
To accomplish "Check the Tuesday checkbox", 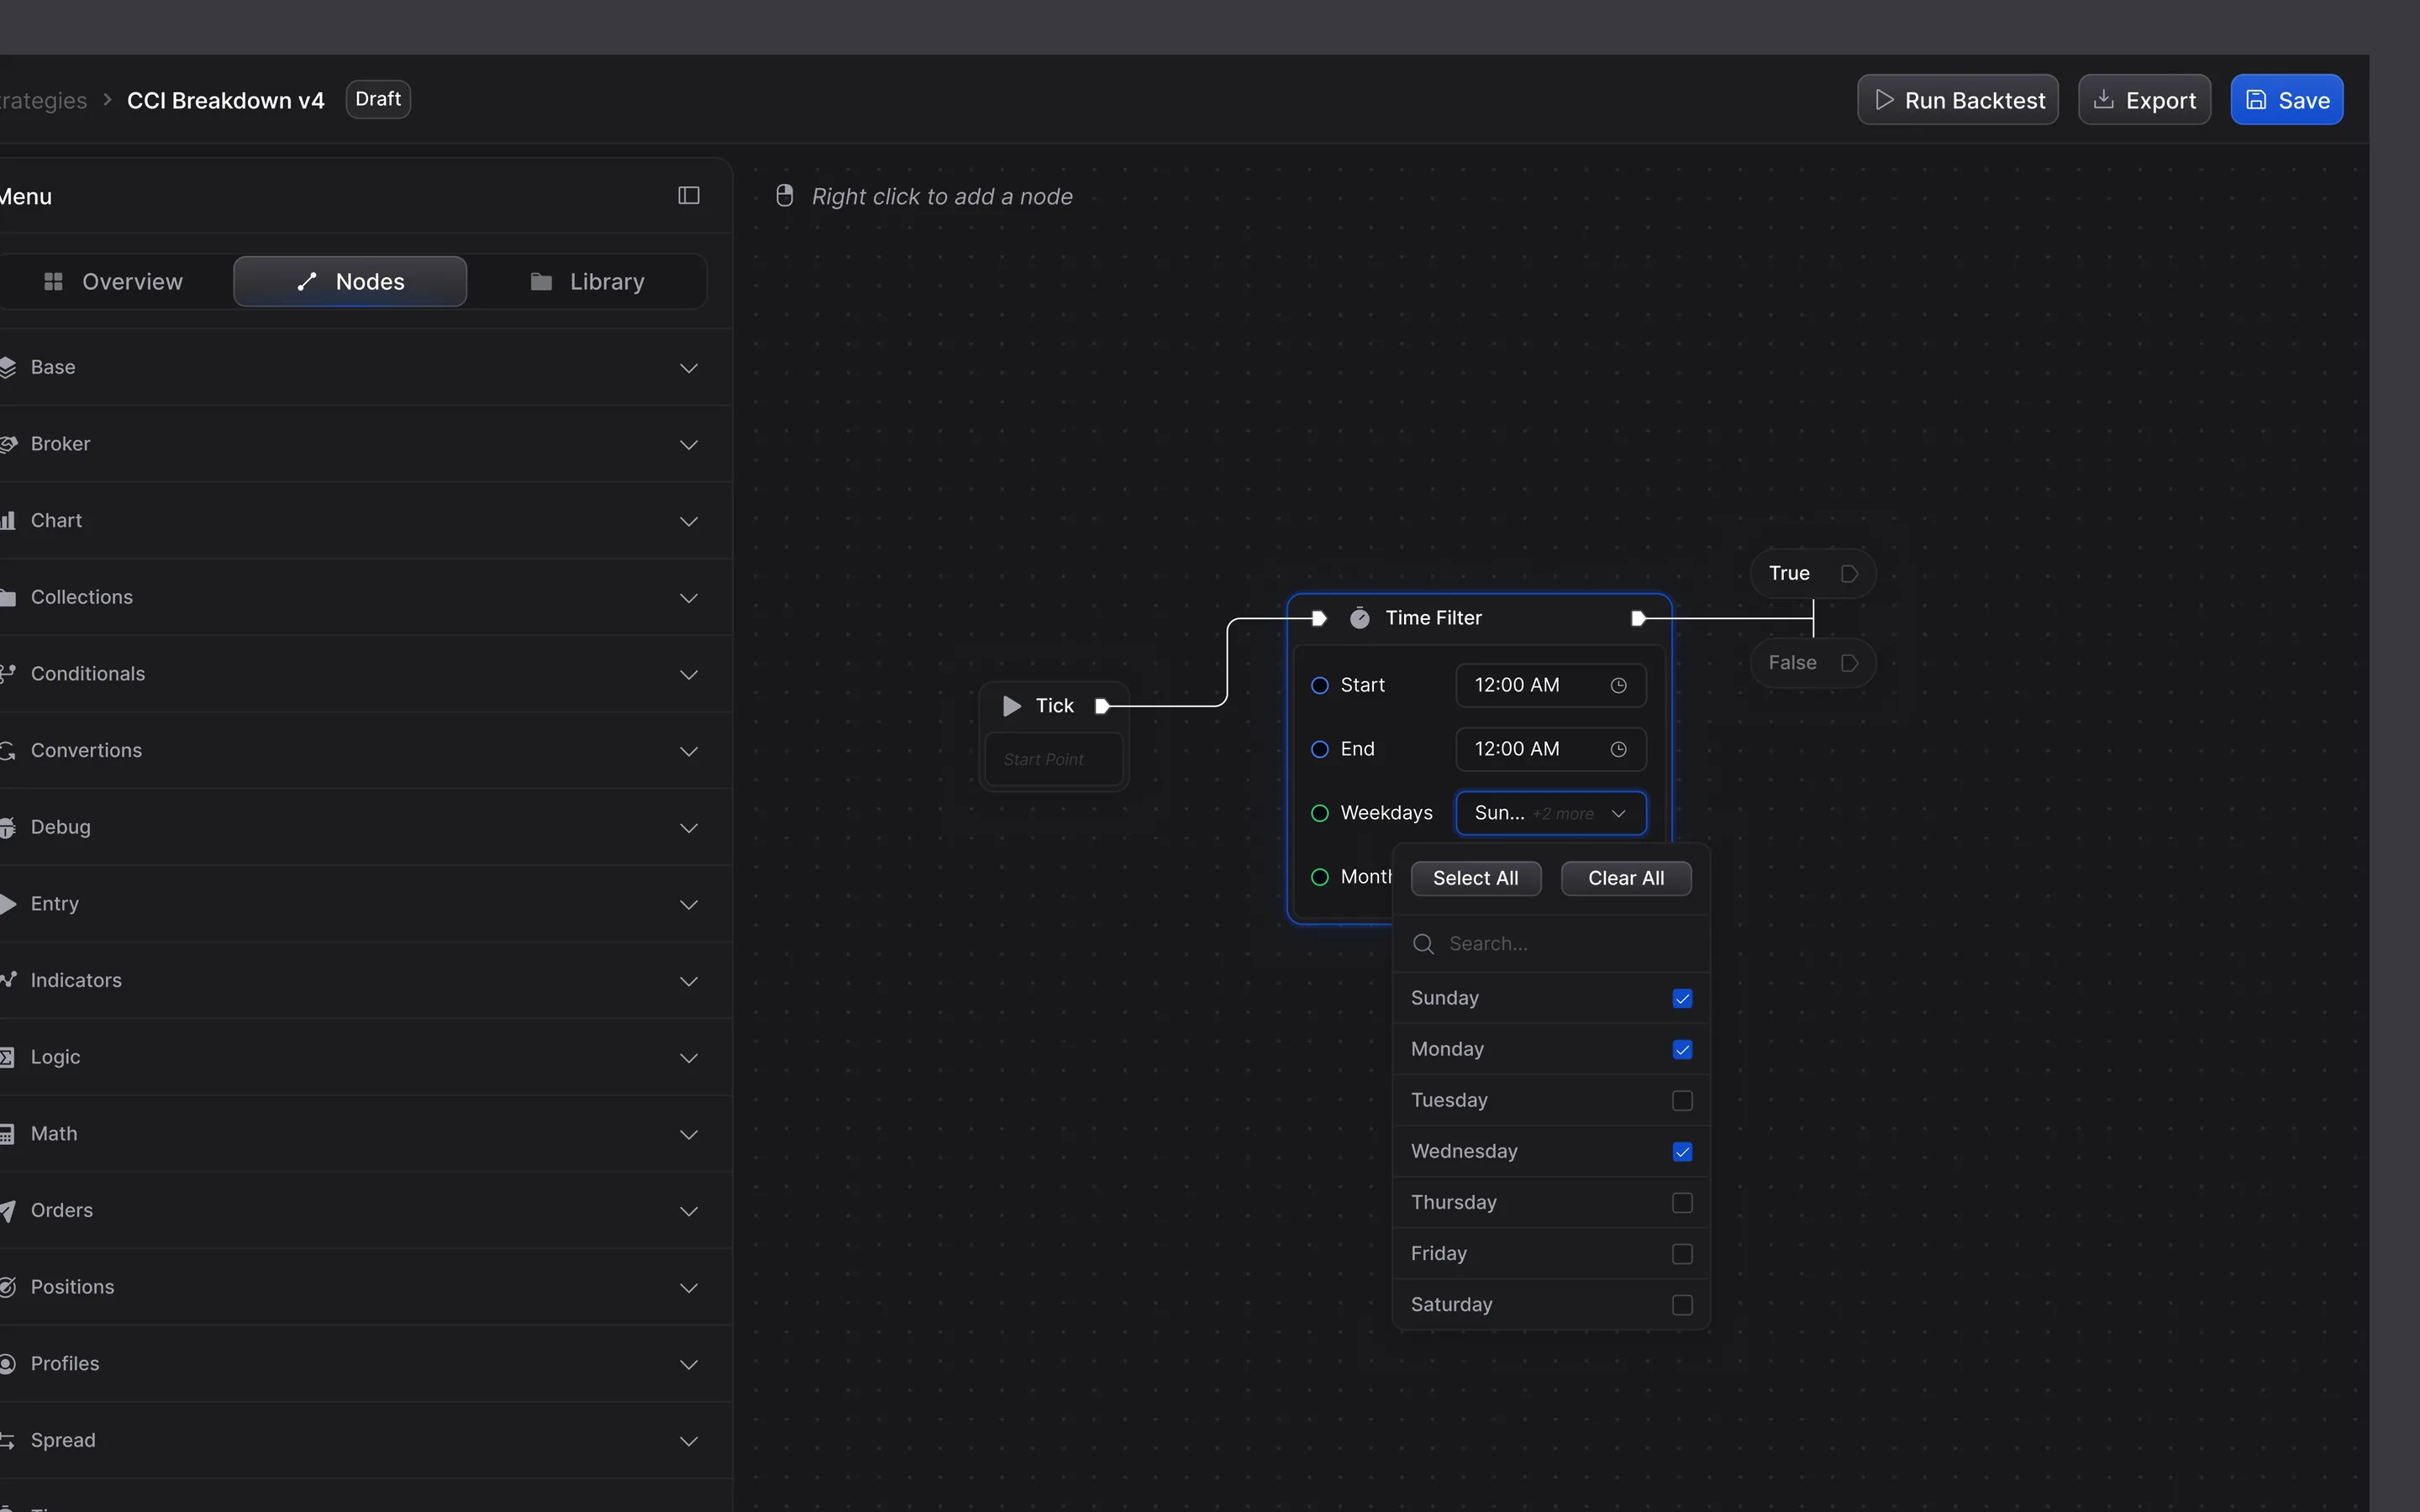I will (1682, 1100).
